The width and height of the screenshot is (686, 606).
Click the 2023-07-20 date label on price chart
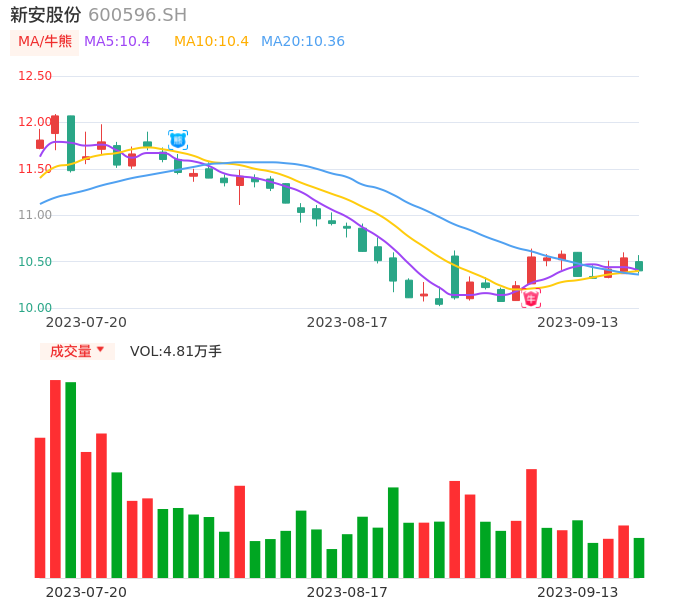[x=86, y=322]
